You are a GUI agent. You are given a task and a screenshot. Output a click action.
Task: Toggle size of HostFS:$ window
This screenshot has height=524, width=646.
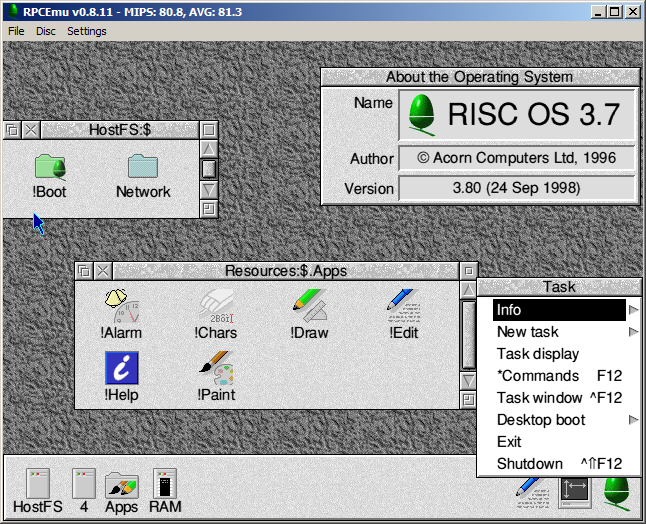point(209,131)
